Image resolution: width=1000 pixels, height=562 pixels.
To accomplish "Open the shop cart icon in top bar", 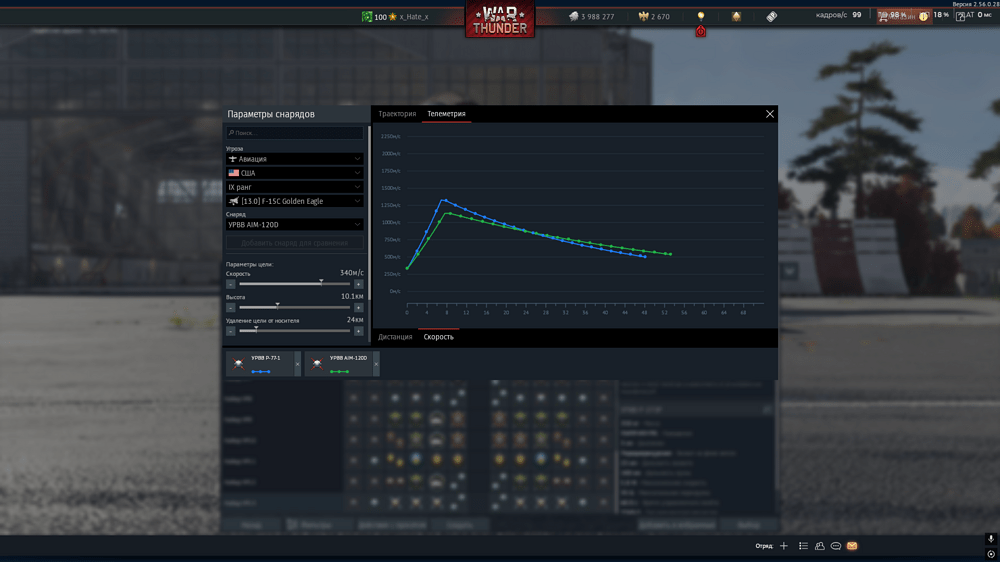I will click(883, 17).
